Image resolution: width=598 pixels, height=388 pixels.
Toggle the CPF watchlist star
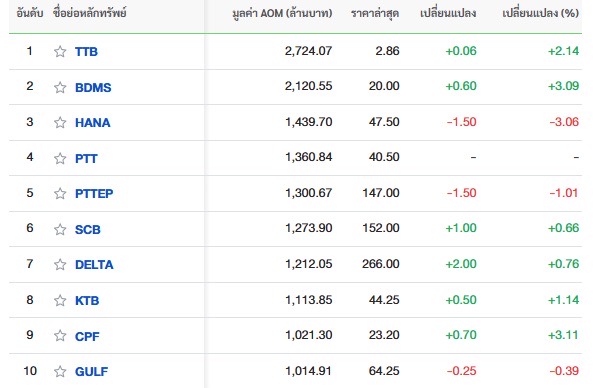pyautogui.click(x=60, y=335)
